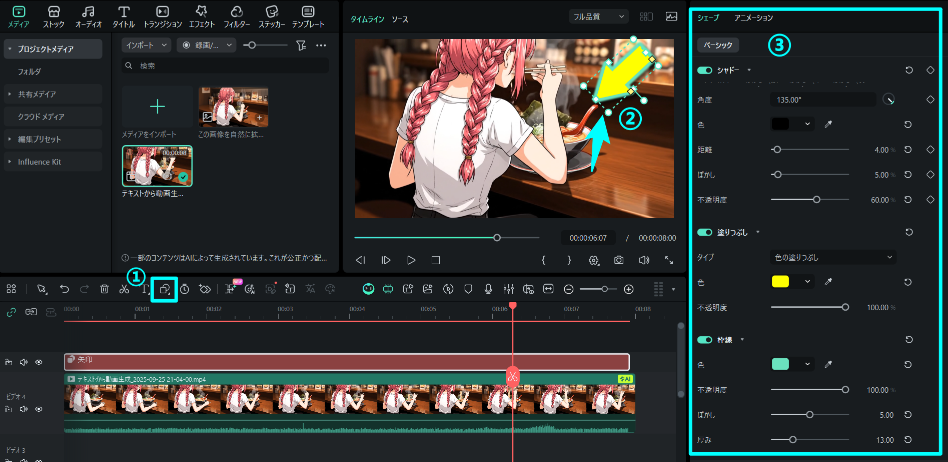
Task: Open the フル品質 quality dropdown
Action: (x=597, y=17)
